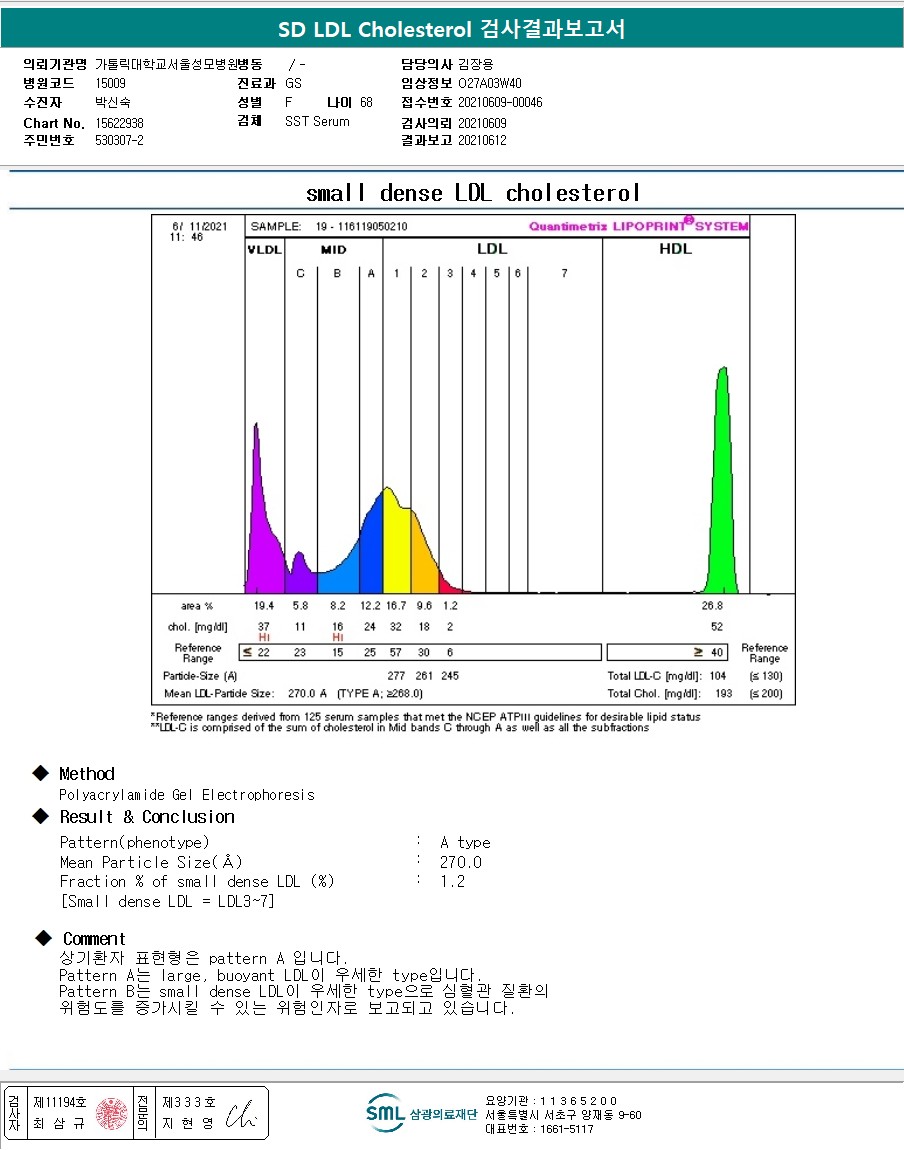Select the specimen text SST Serum
Viewport: 904px width, 1150px height.
click(317, 121)
